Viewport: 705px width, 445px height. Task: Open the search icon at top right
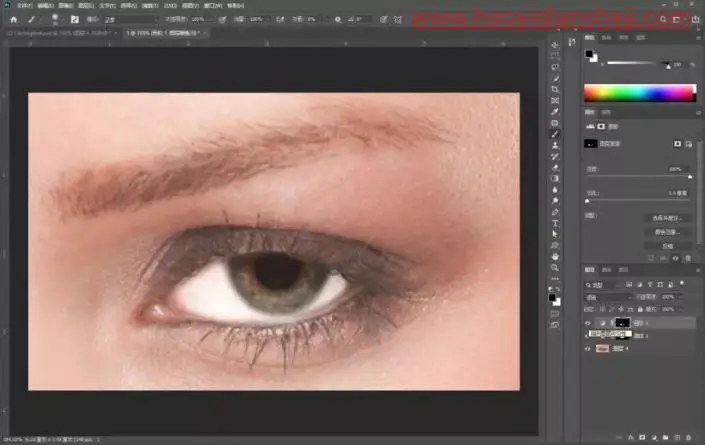click(663, 19)
